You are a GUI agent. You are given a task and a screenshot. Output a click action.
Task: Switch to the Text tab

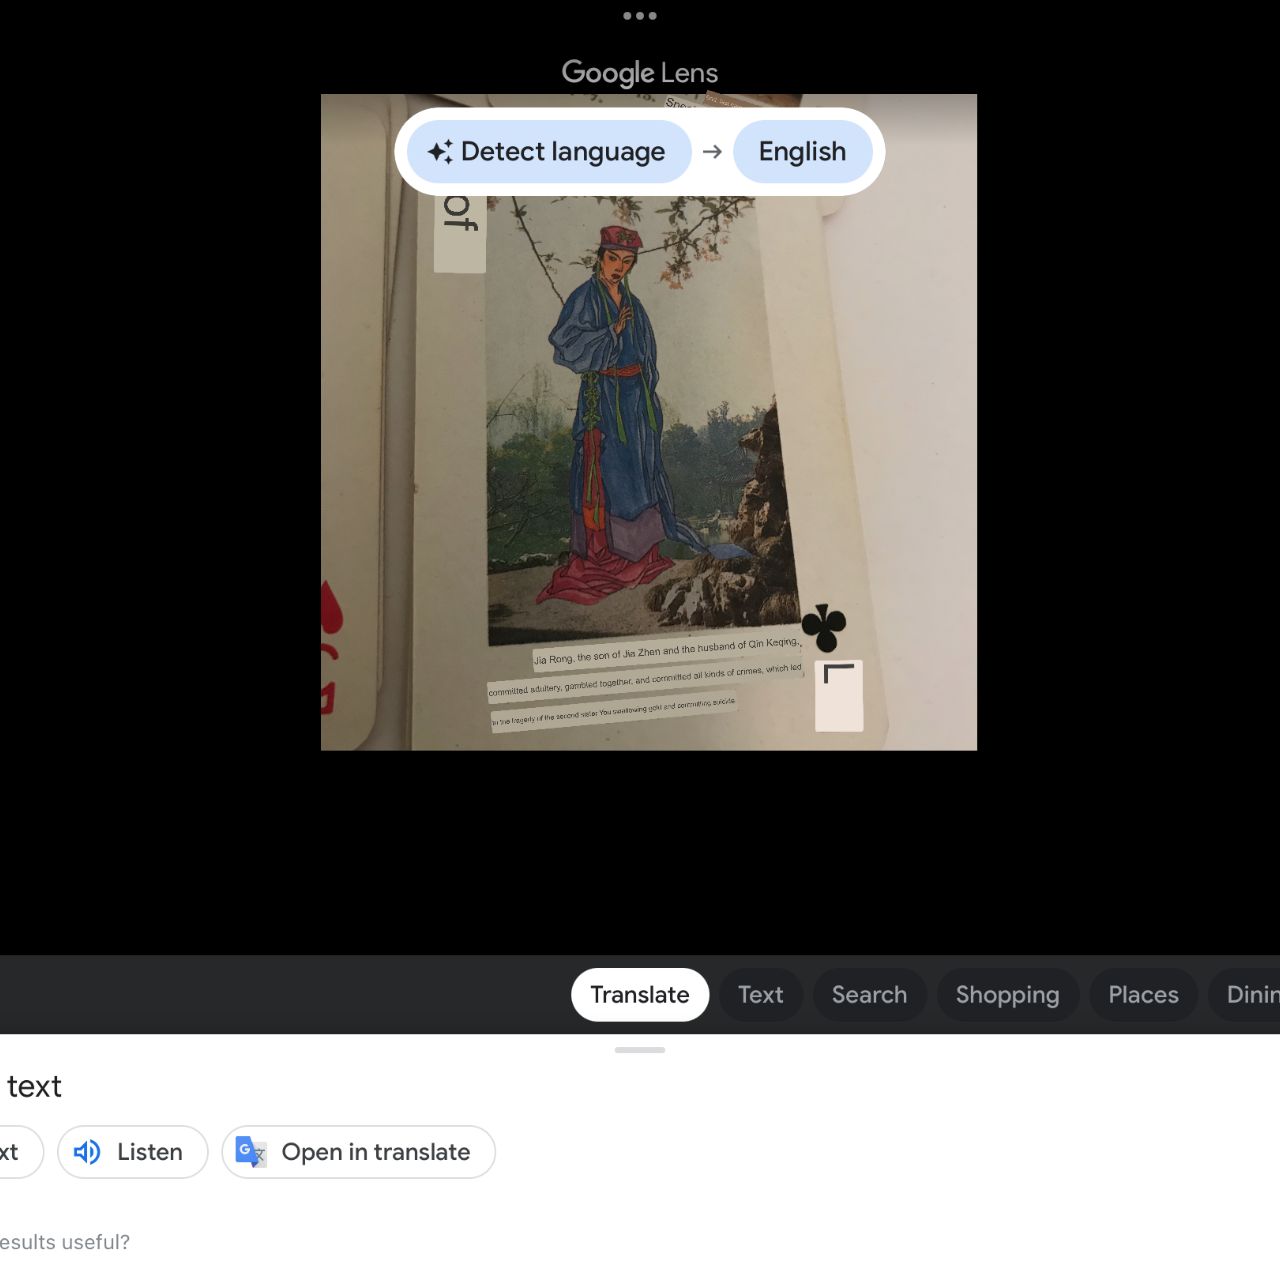click(760, 995)
